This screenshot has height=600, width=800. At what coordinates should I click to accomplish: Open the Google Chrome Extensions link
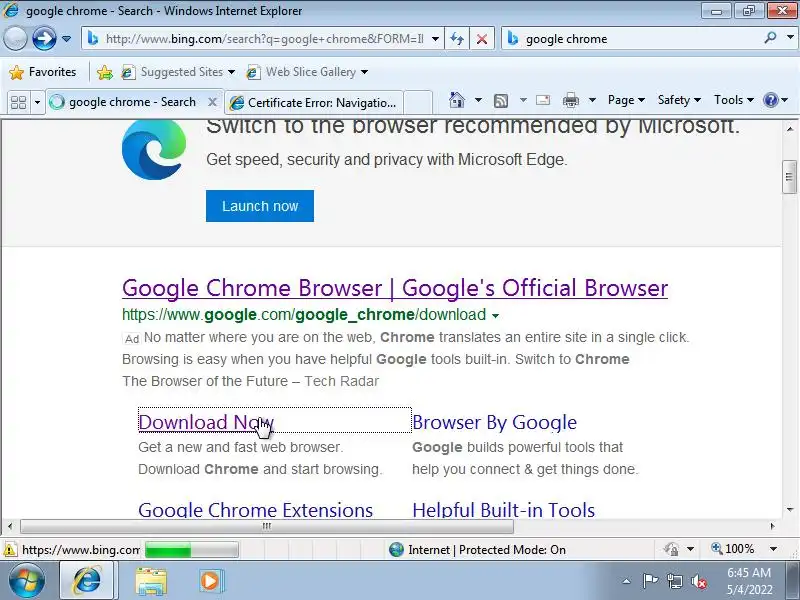(256, 509)
